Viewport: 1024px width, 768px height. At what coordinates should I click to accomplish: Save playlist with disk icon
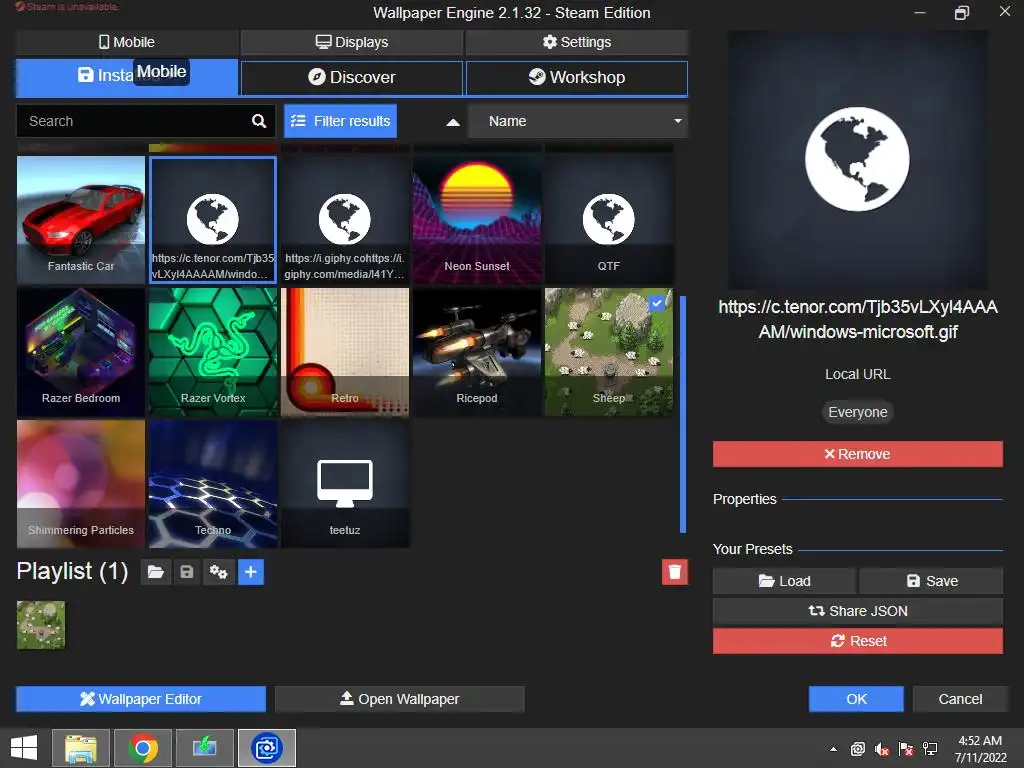pyautogui.click(x=187, y=573)
